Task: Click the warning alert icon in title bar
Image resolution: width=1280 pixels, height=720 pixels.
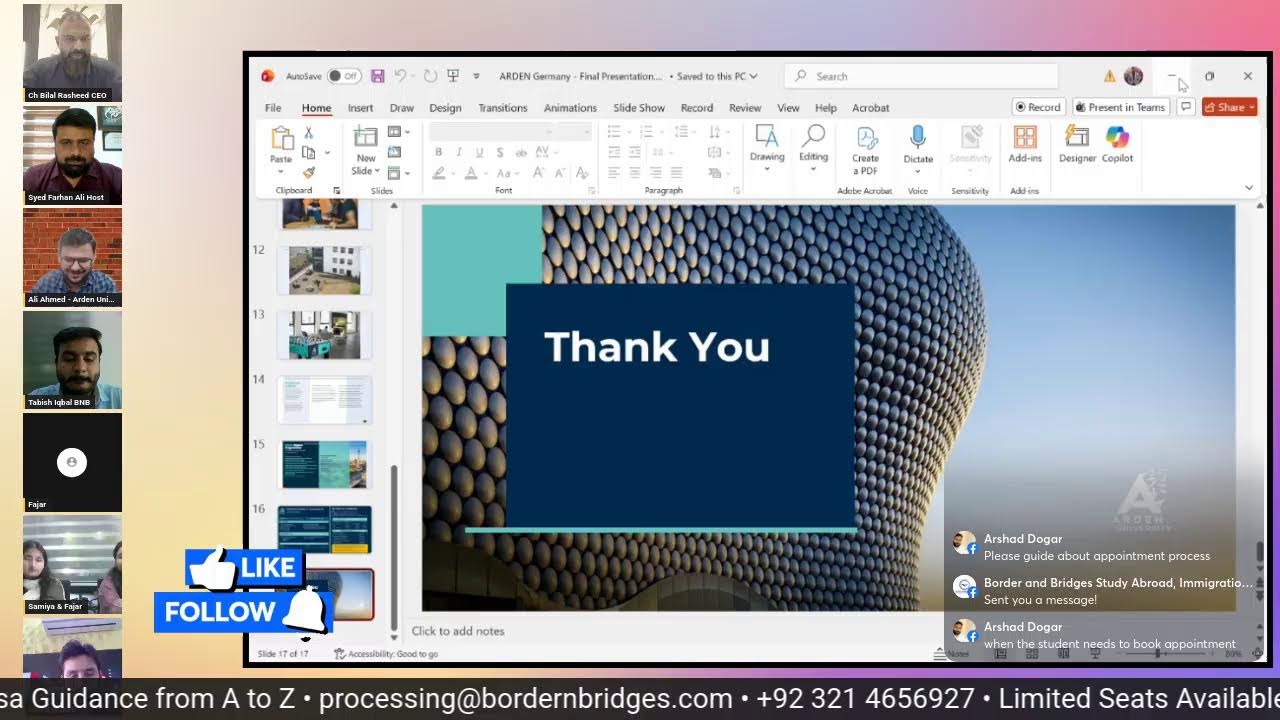Action: [x=1109, y=76]
